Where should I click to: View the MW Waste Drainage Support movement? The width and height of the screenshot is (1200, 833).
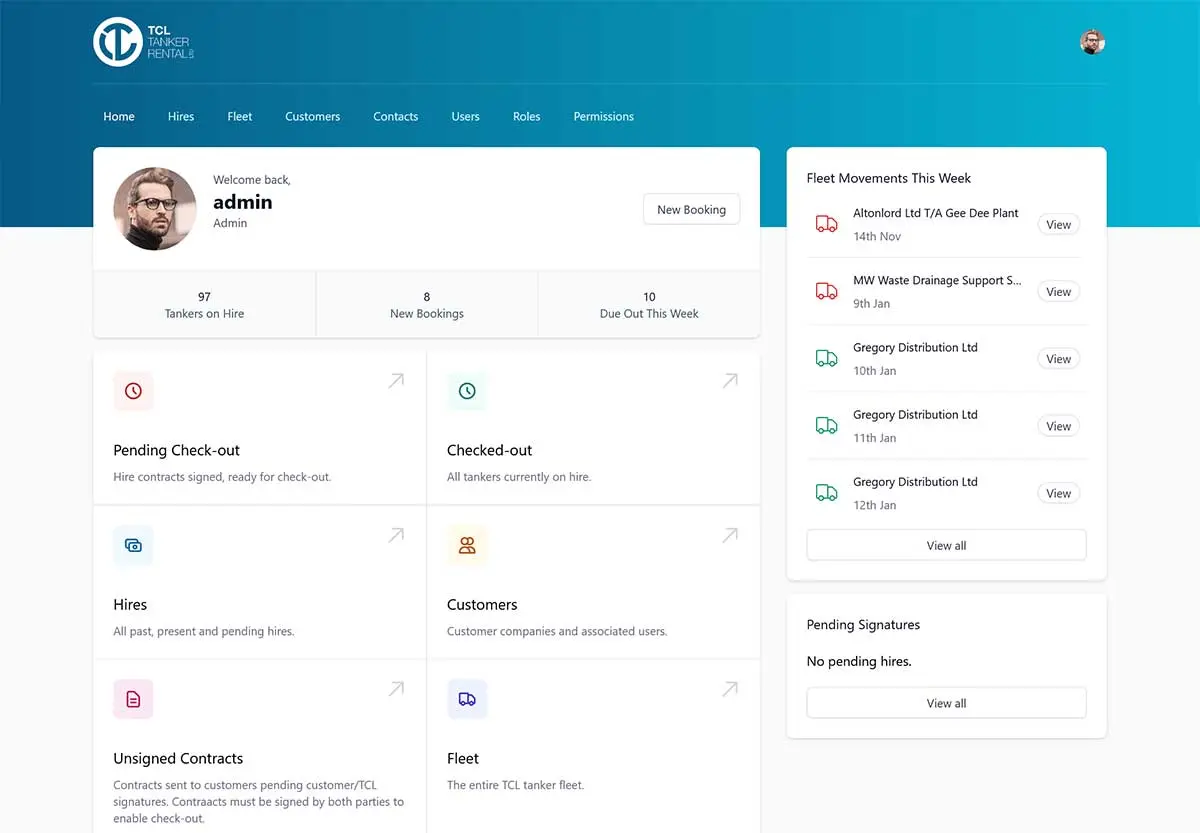click(1058, 291)
